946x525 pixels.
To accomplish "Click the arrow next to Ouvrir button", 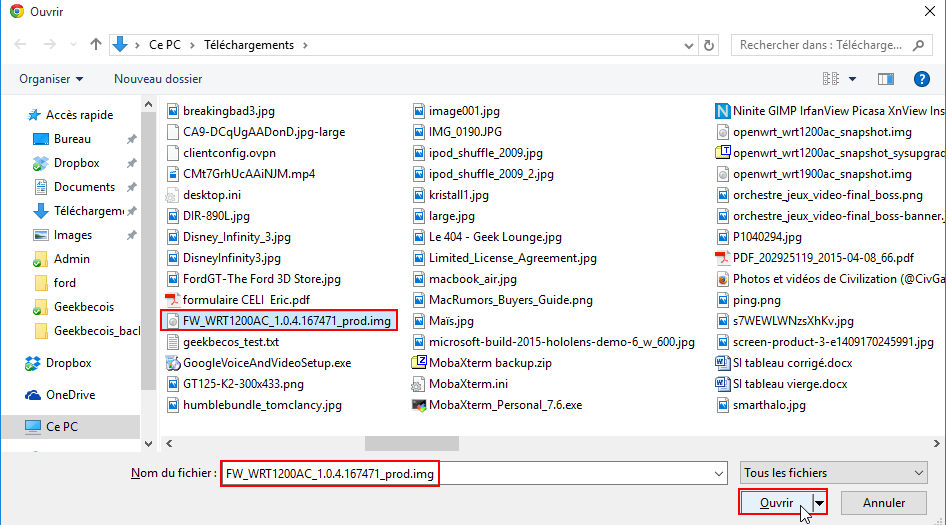I will [x=820, y=503].
